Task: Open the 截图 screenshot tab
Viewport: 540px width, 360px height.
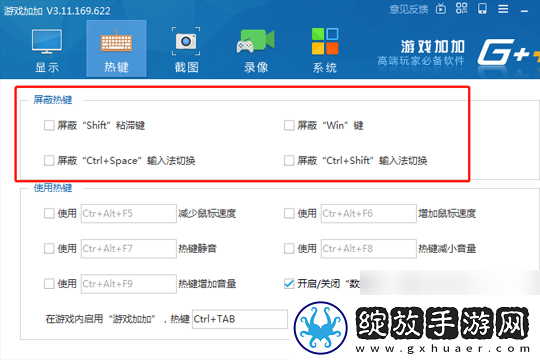Action: (x=186, y=51)
